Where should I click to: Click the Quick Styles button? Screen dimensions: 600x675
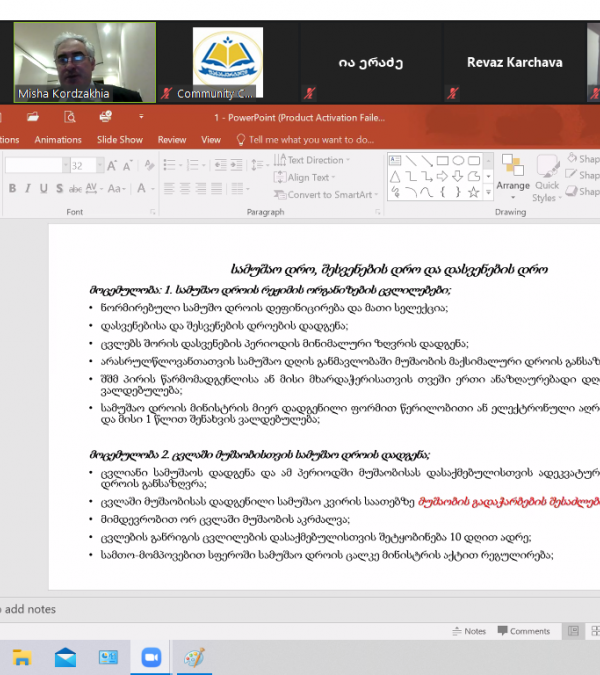pyautogui.click(x=547, y=178)
